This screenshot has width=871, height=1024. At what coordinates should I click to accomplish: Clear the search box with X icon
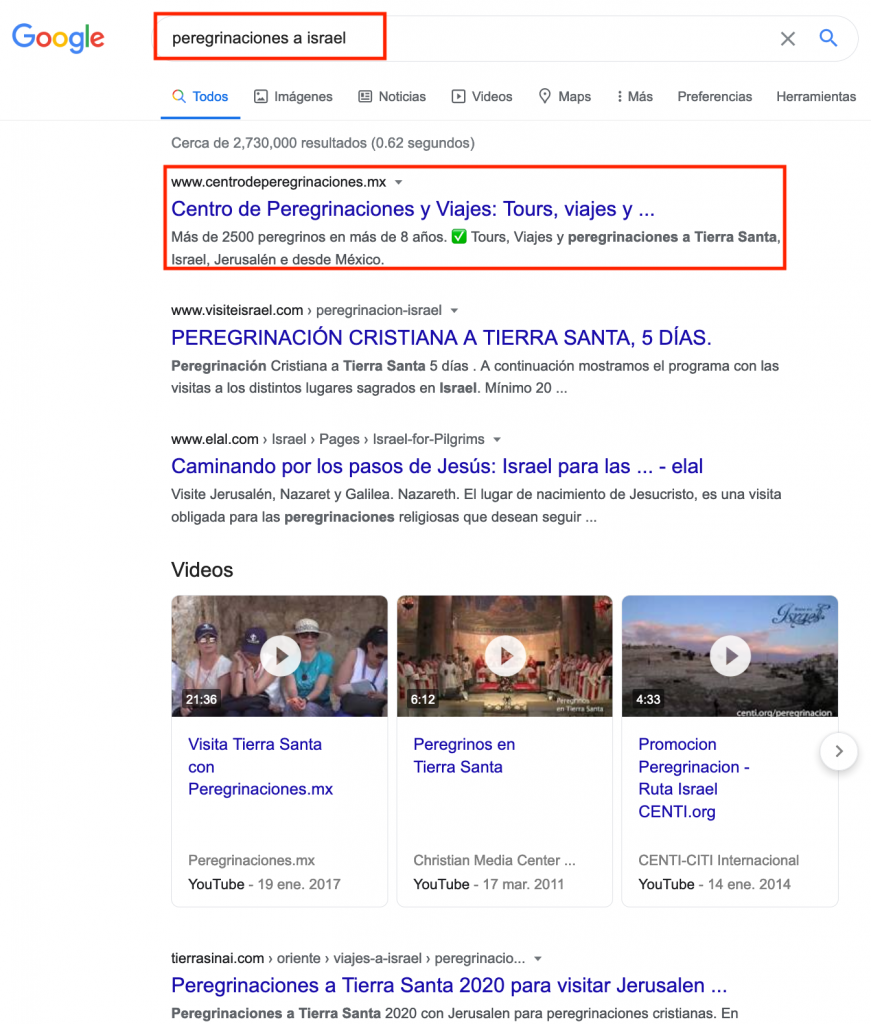(x=787, y=39)
